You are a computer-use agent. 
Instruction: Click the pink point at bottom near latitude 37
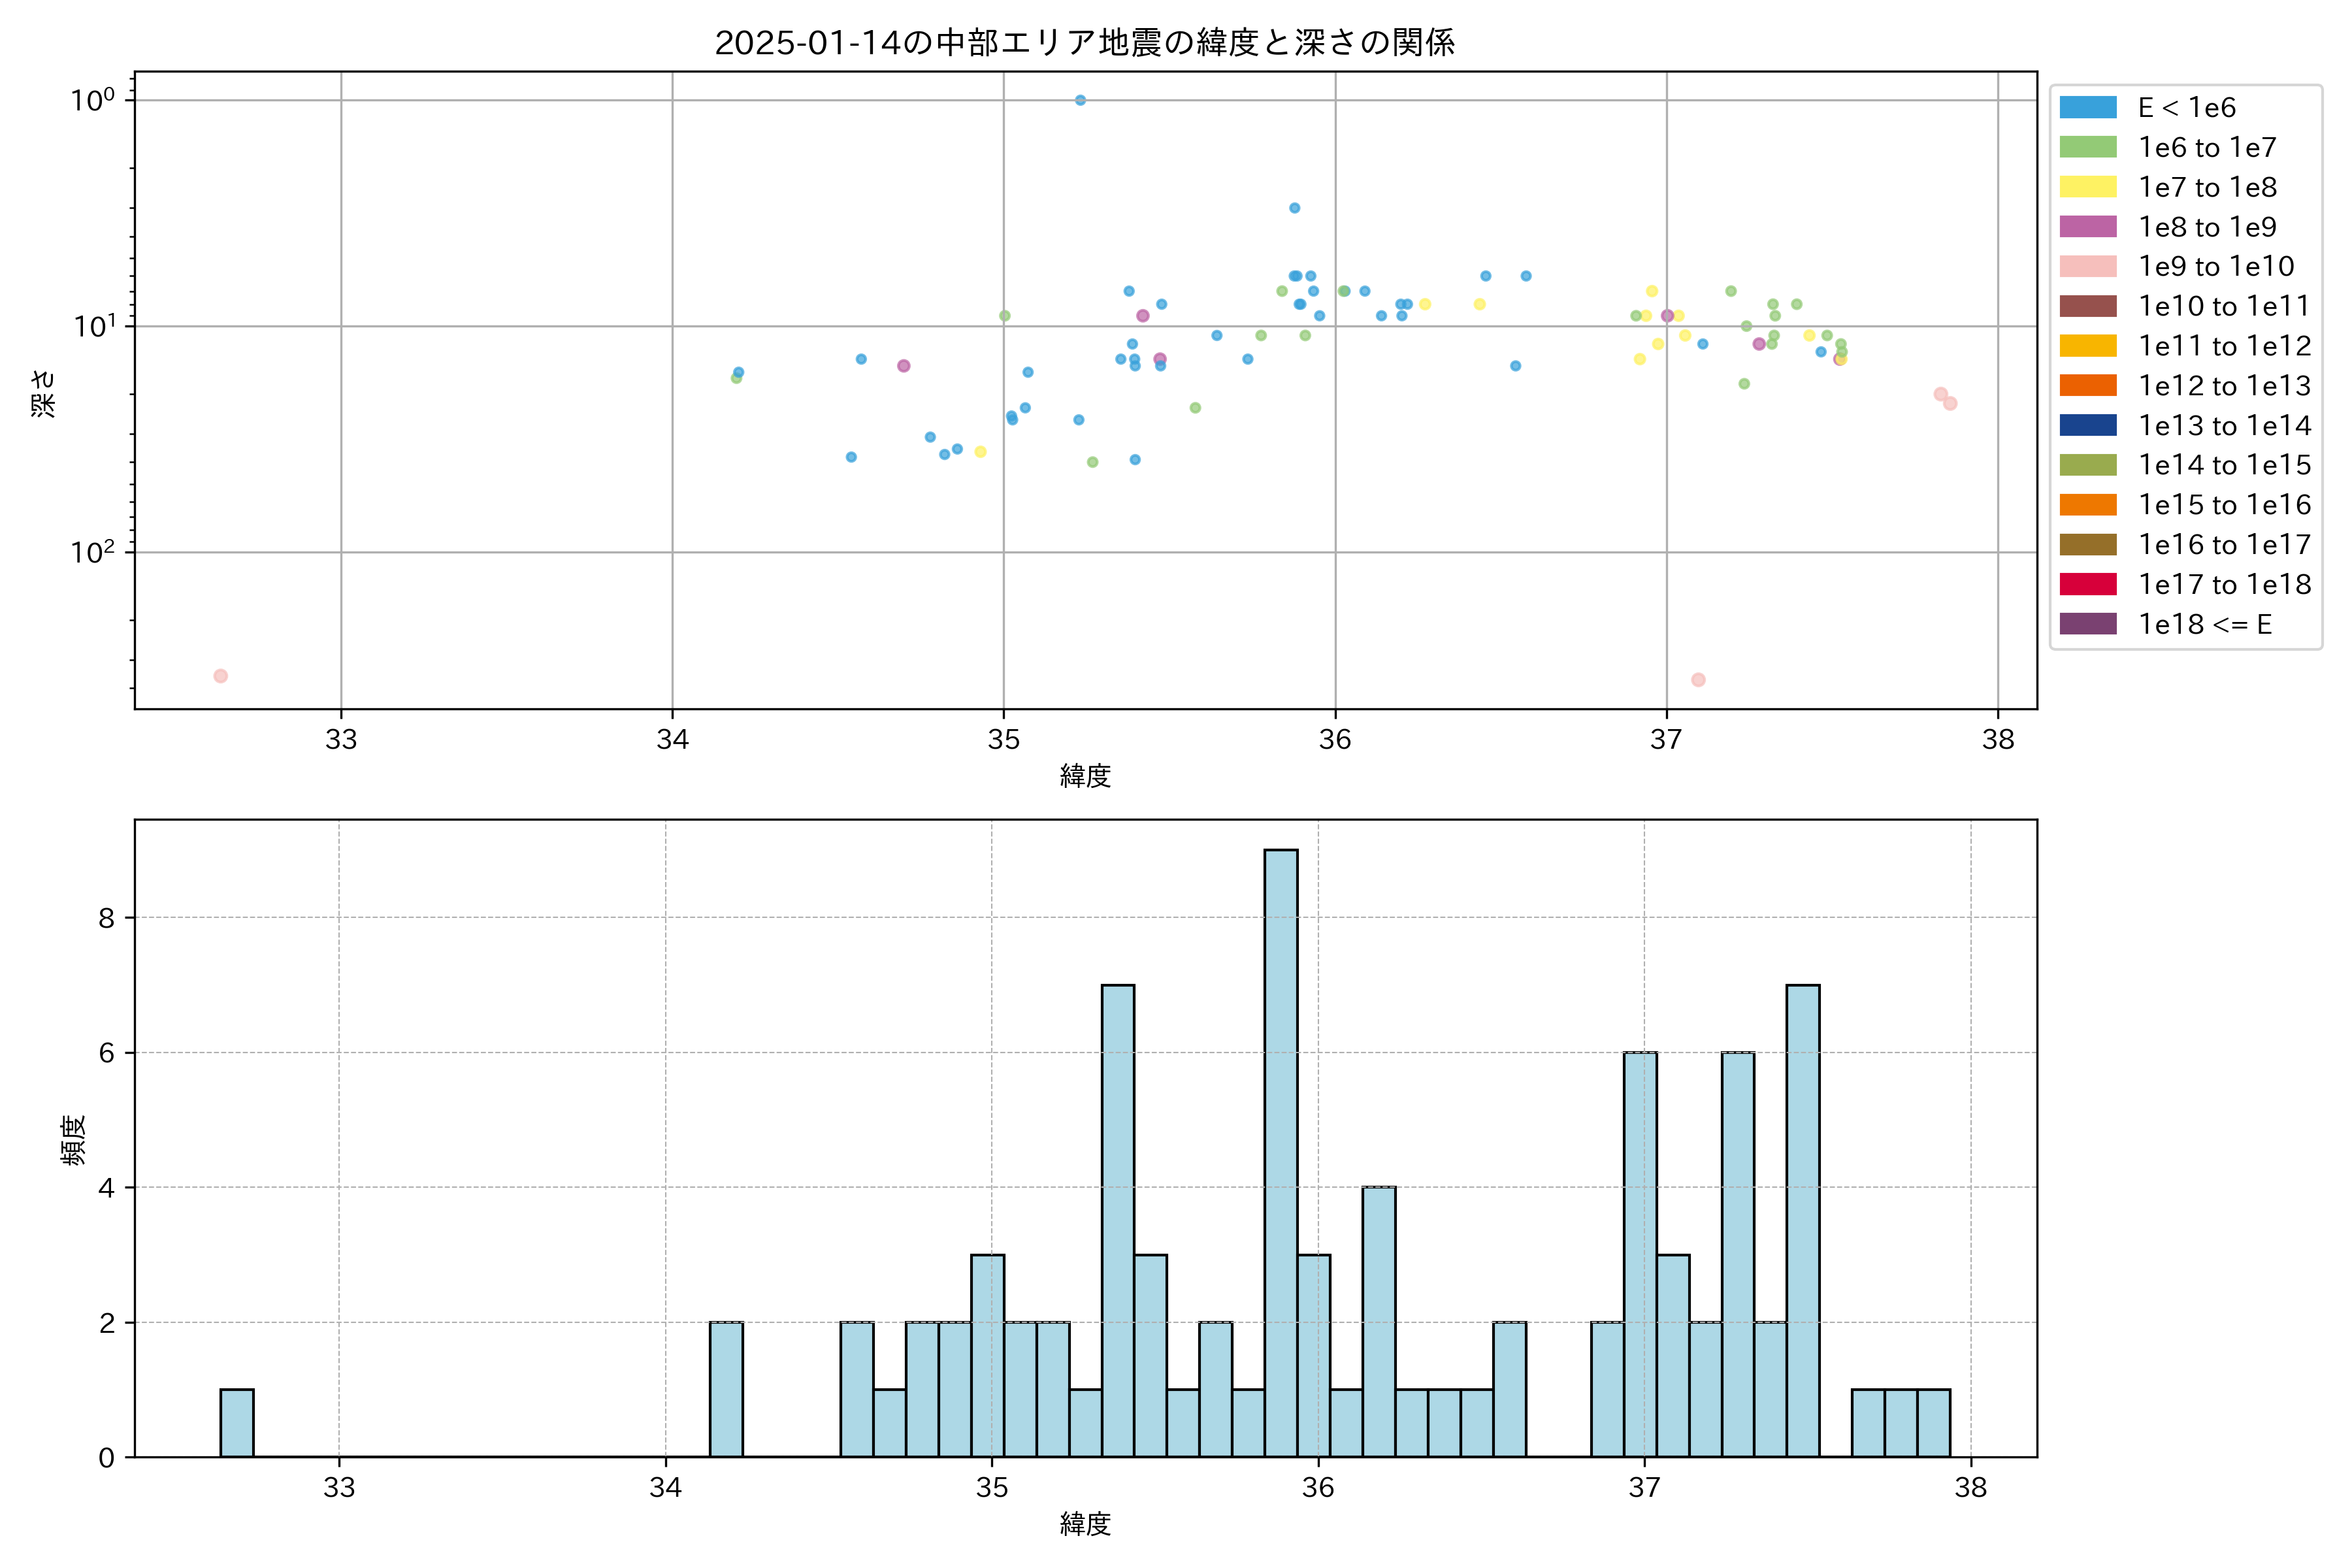point(1698,680)
